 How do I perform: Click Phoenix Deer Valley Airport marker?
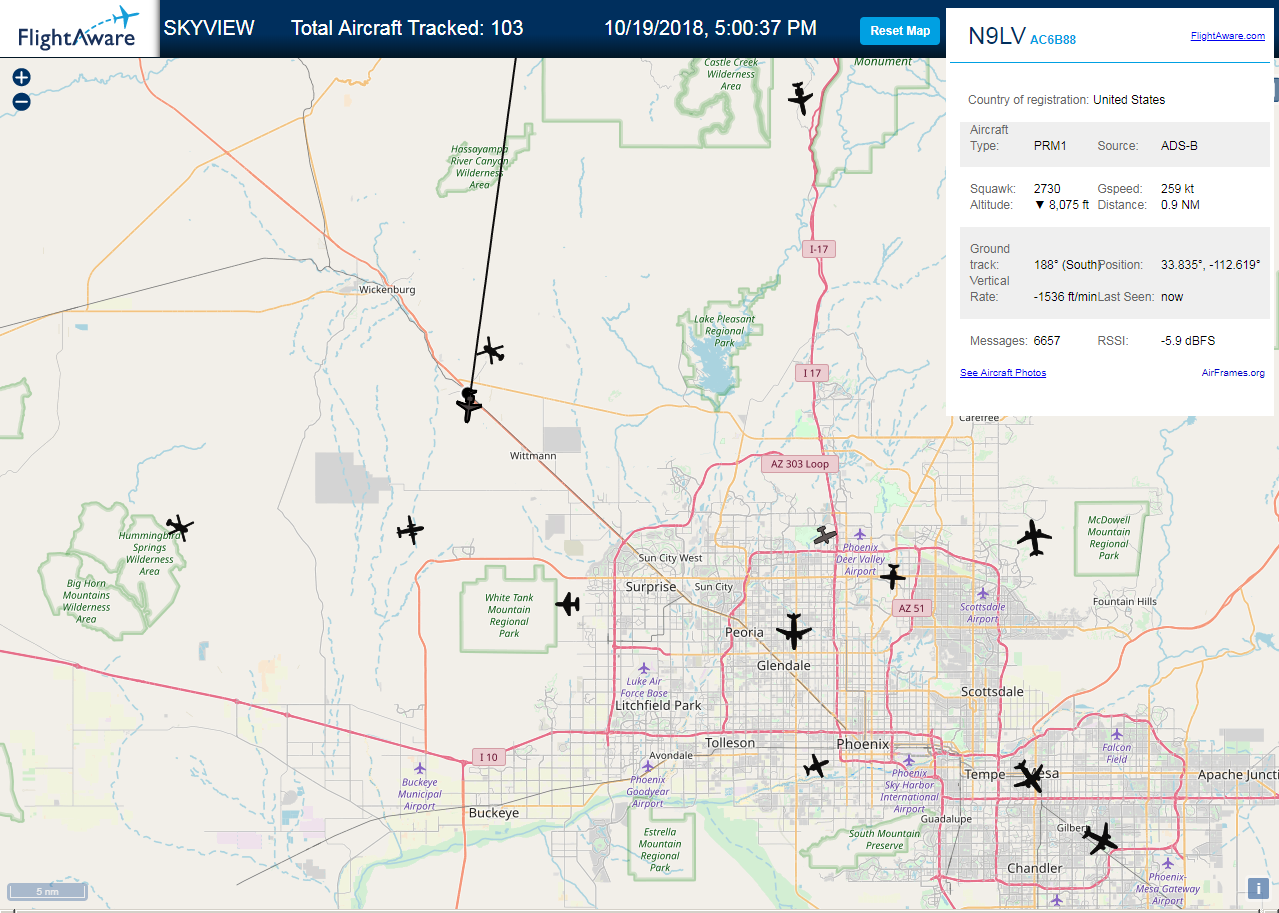859,534
